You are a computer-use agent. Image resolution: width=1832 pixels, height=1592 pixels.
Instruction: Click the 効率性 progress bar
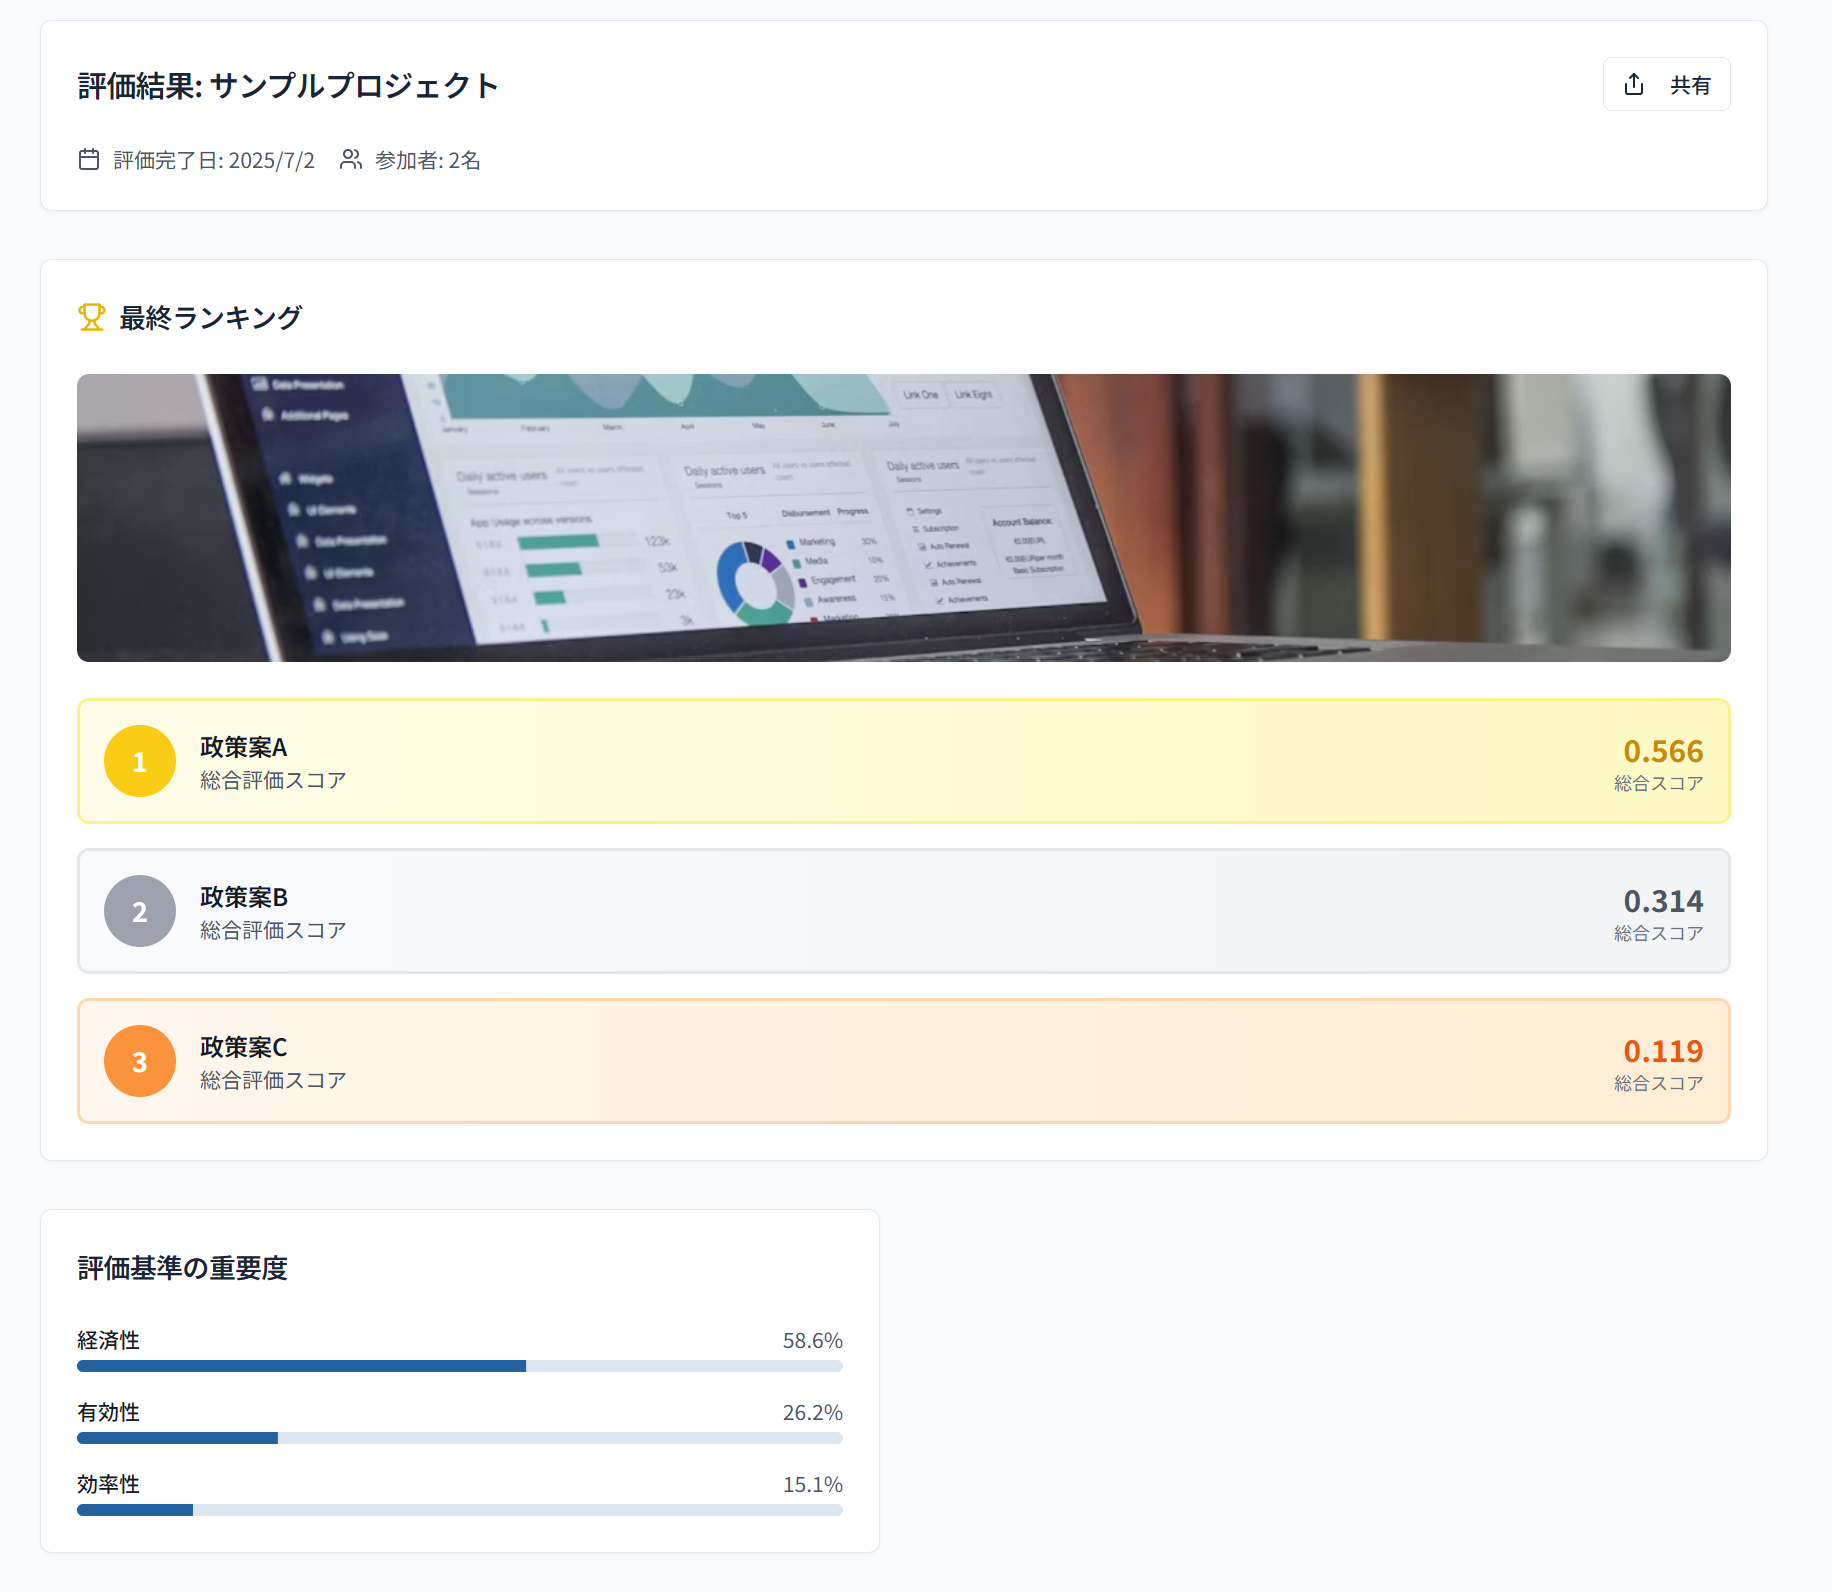(x=460, y=1510)
